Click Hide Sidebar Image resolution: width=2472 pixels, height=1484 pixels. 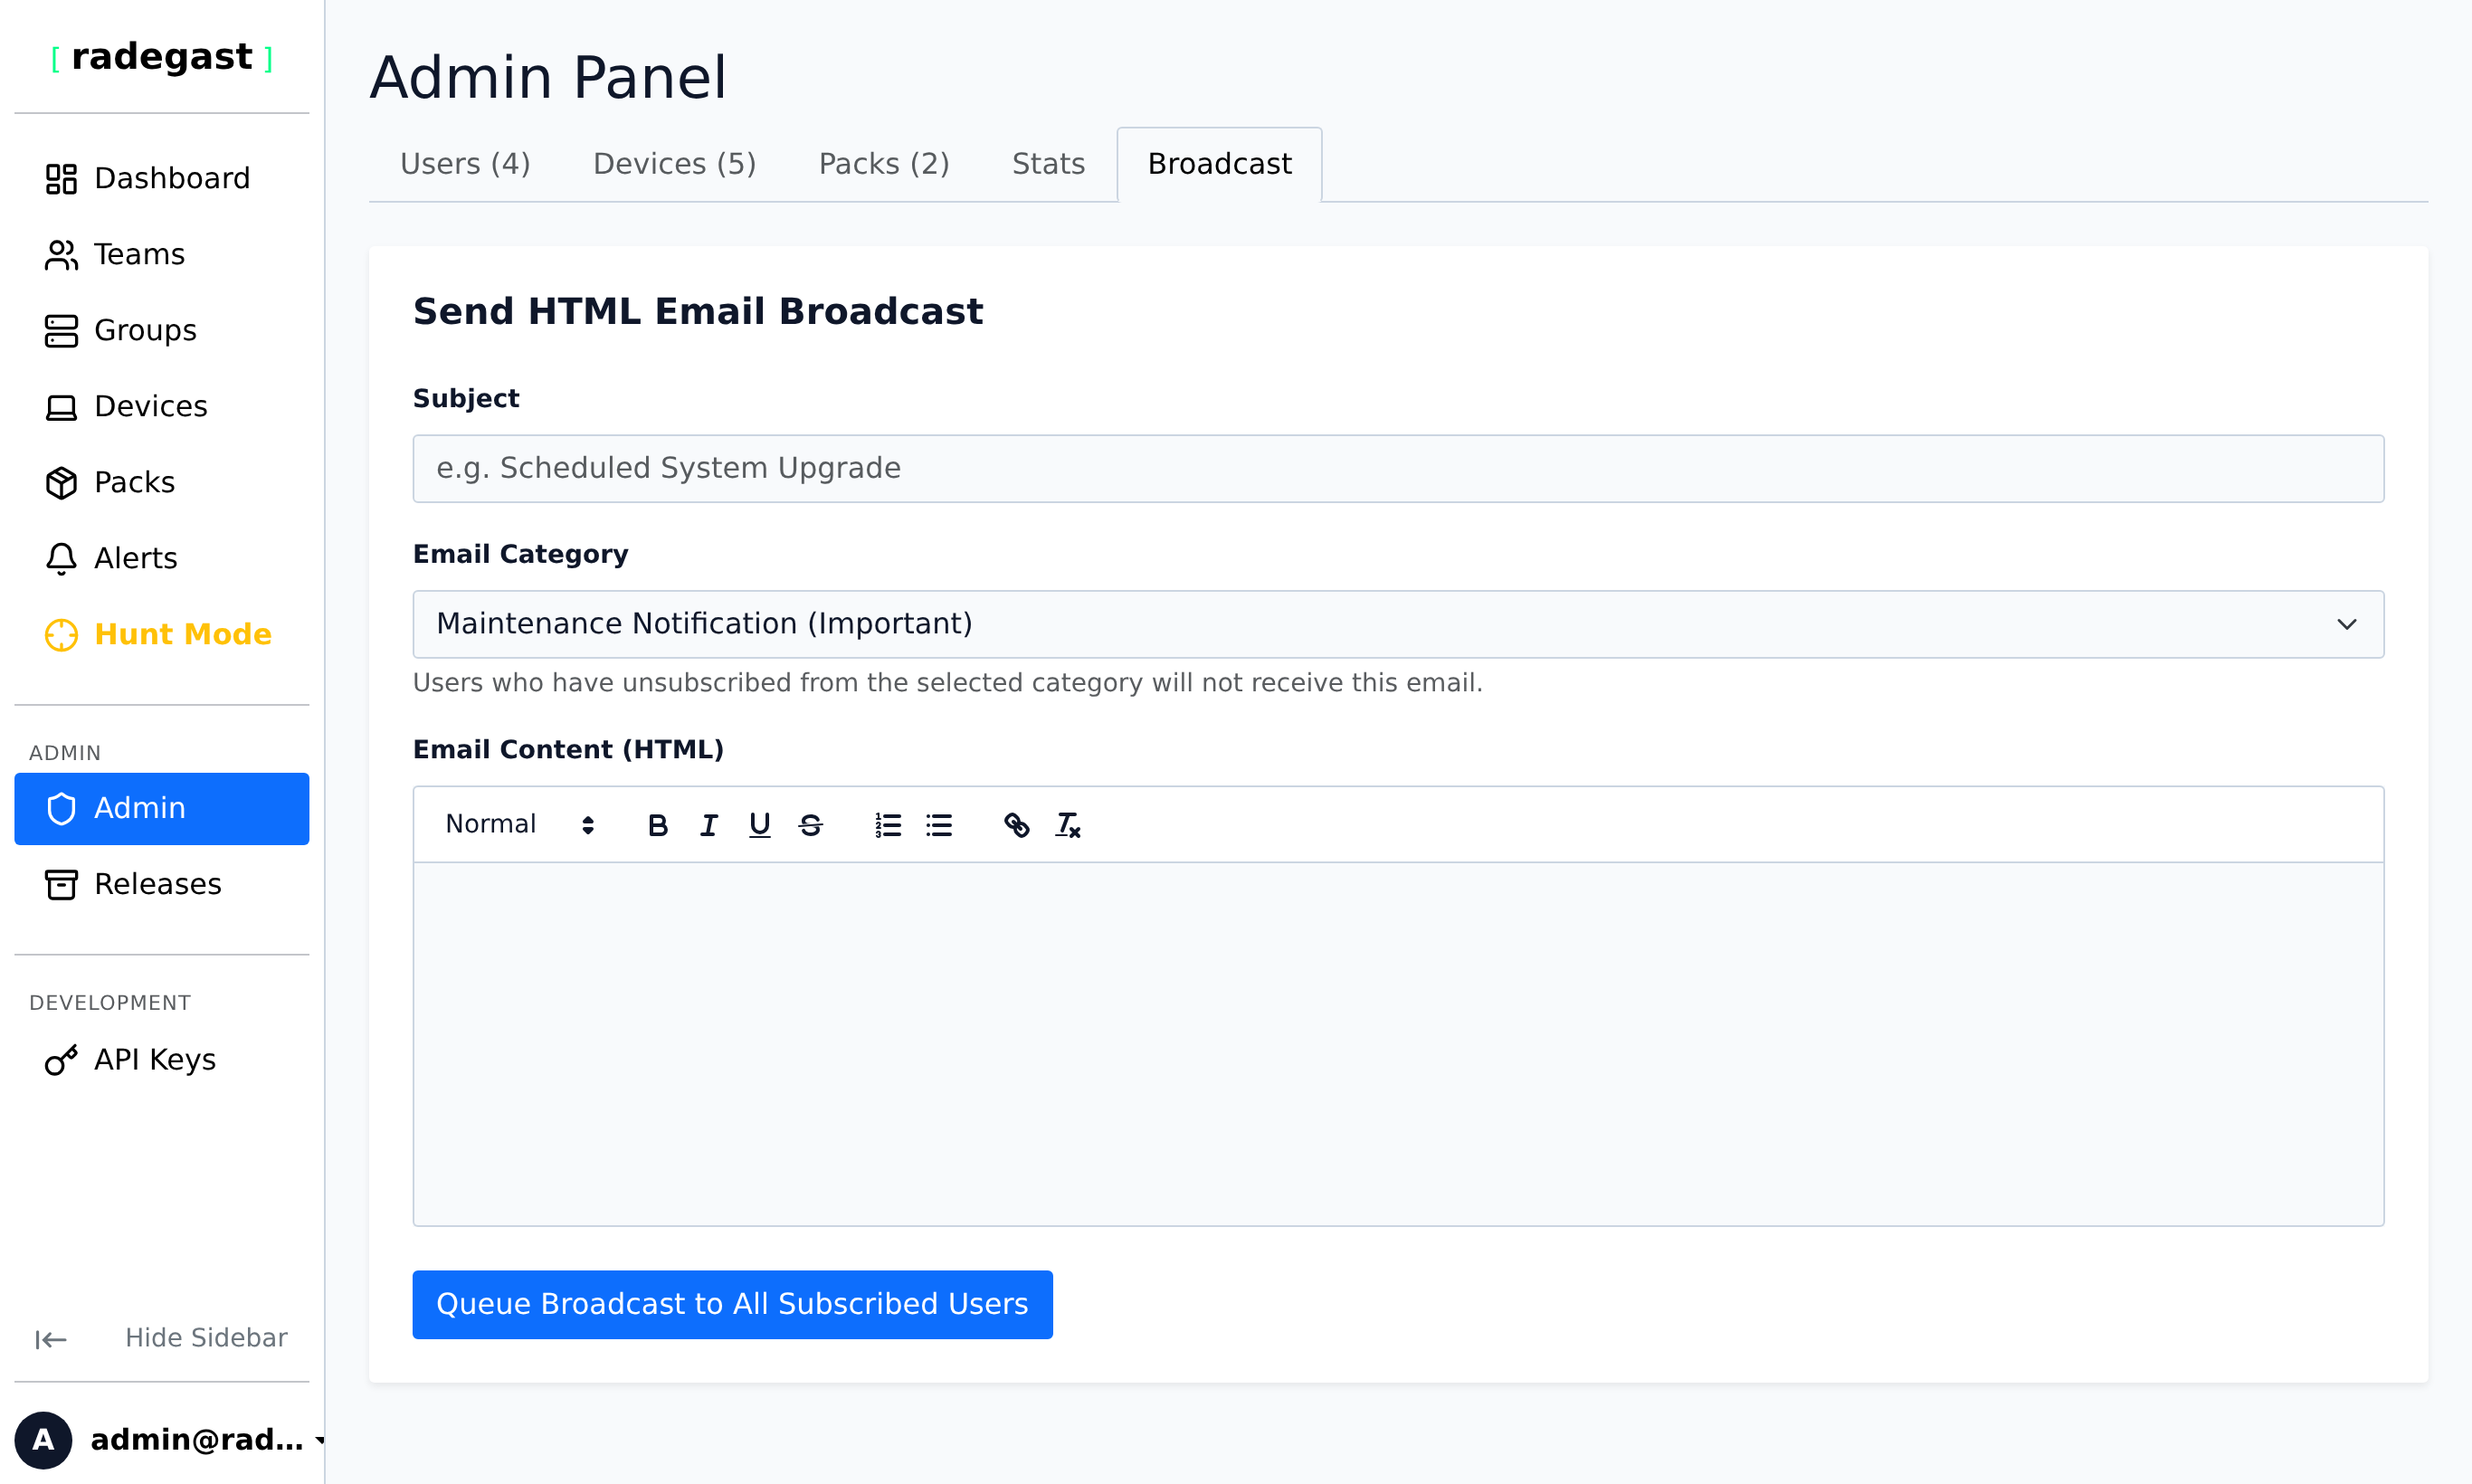162,1338
